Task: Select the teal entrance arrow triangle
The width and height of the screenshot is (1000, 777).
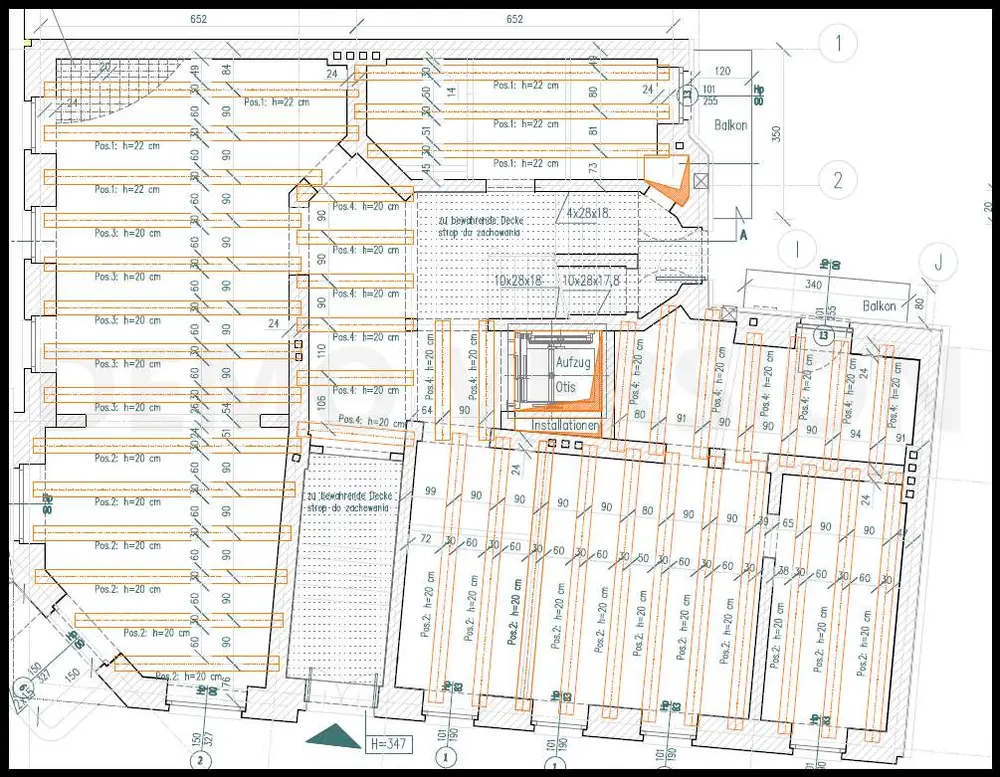Action: coord(334,736)
